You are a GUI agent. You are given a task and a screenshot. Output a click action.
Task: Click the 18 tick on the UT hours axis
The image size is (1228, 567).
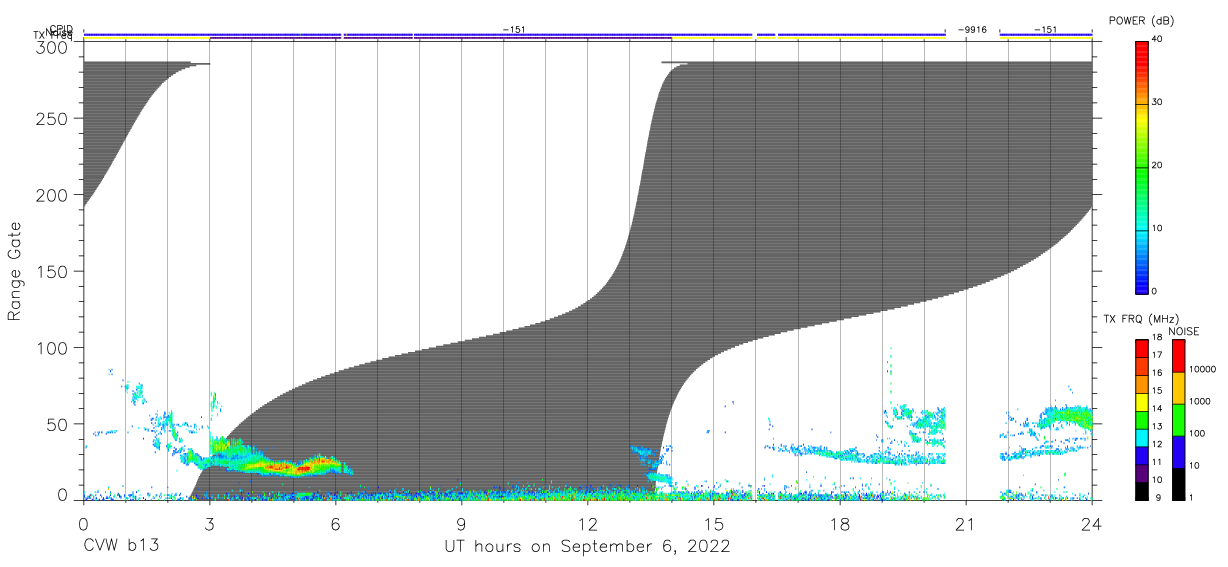click(839, 524)
